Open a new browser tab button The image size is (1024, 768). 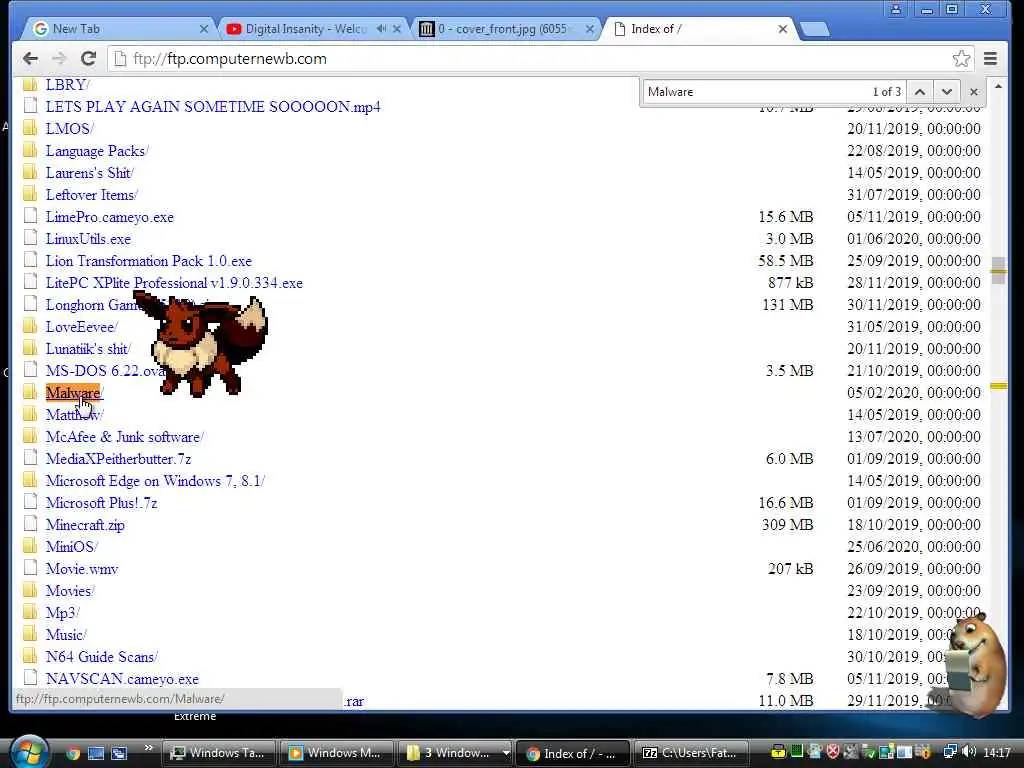pos(814,29)
